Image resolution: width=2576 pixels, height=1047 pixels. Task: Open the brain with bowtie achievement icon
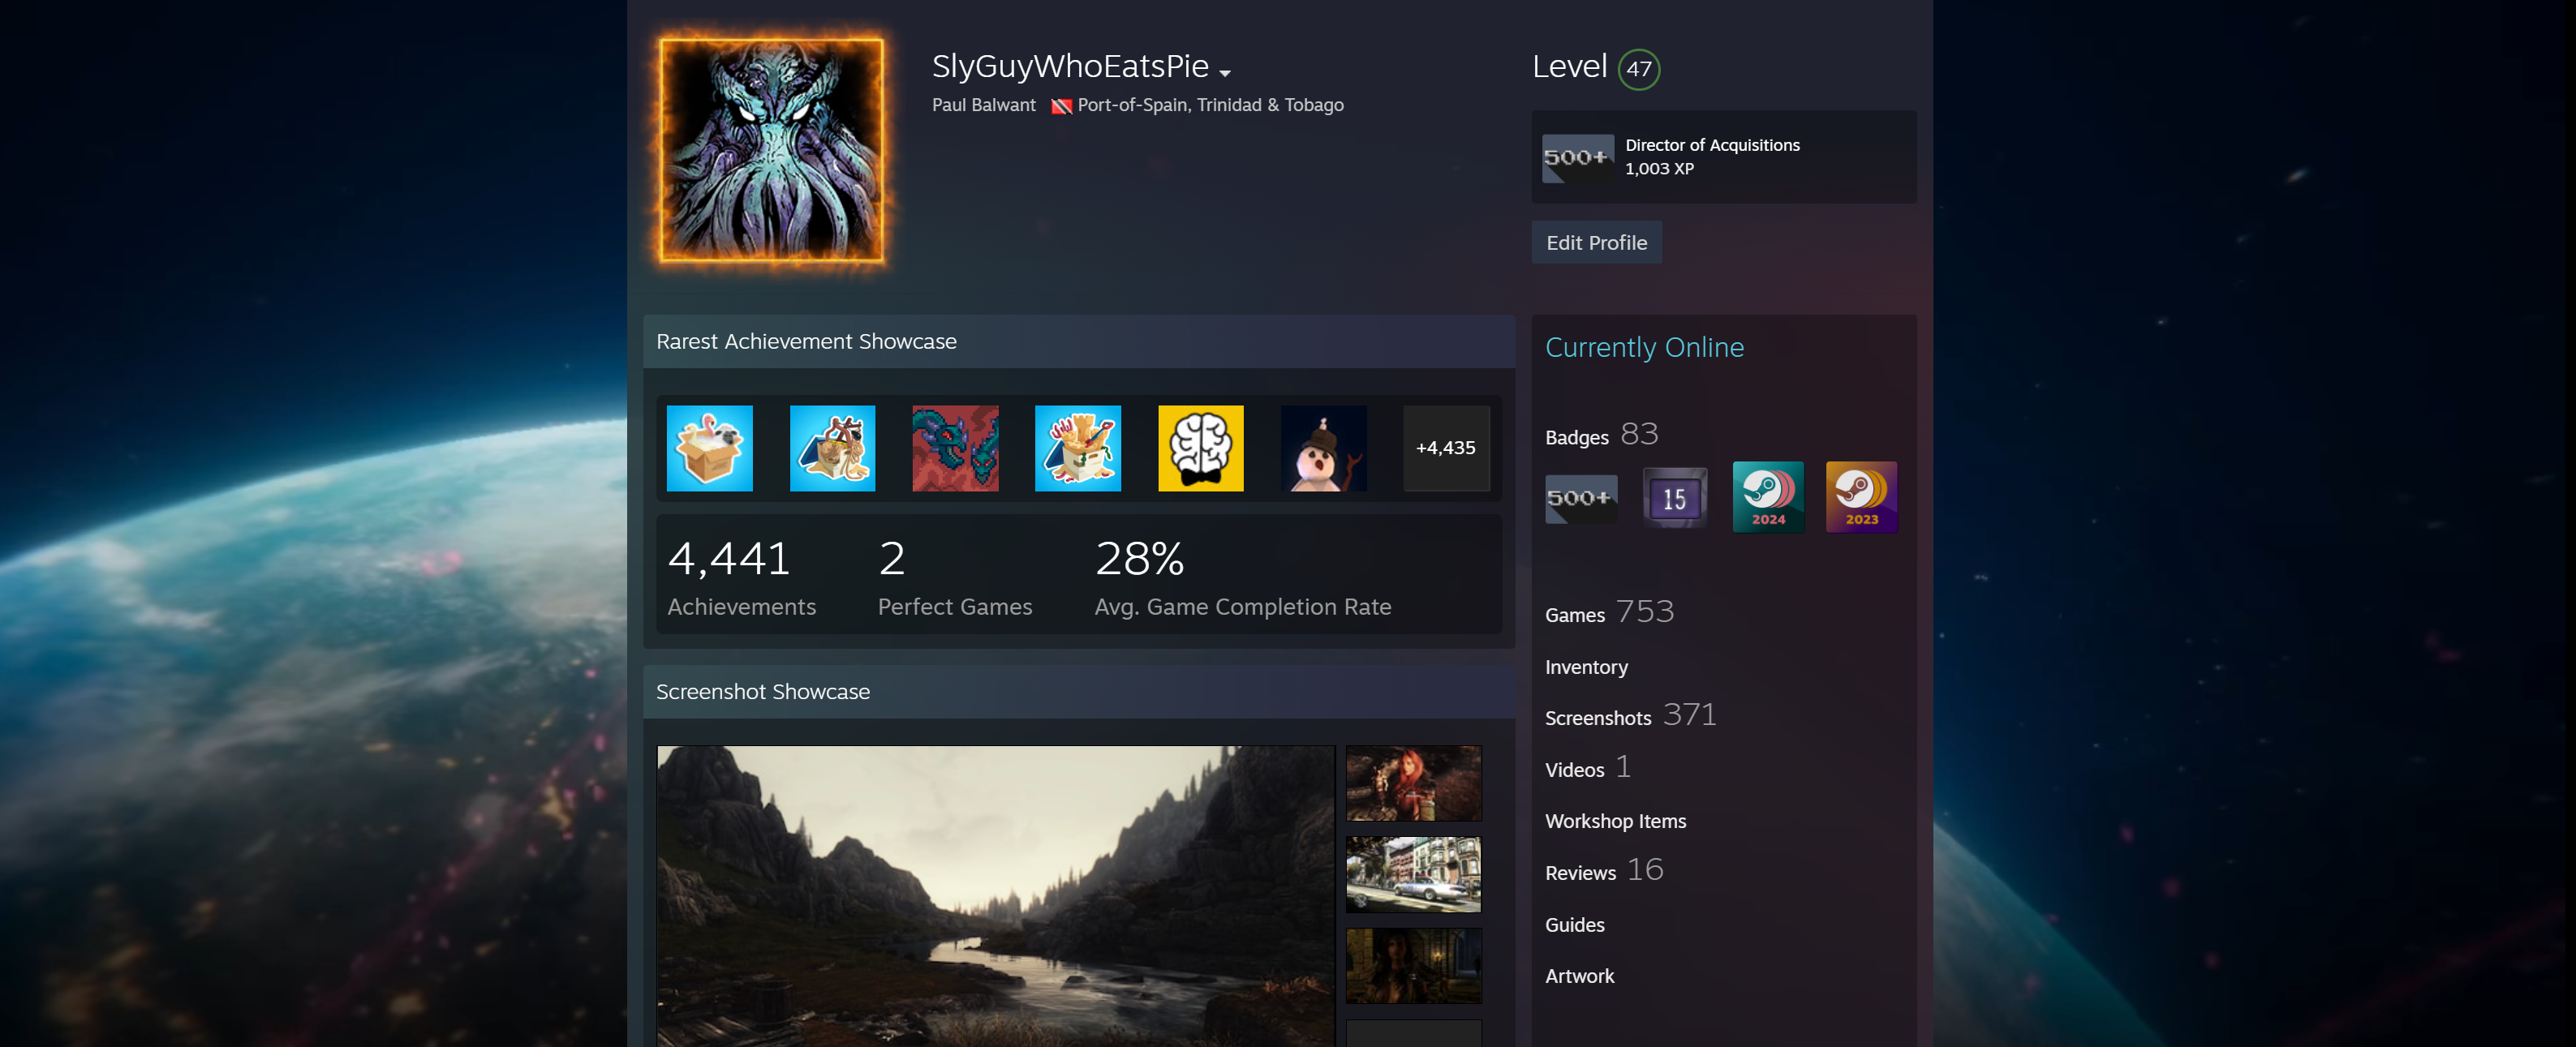coord(1200,448)
